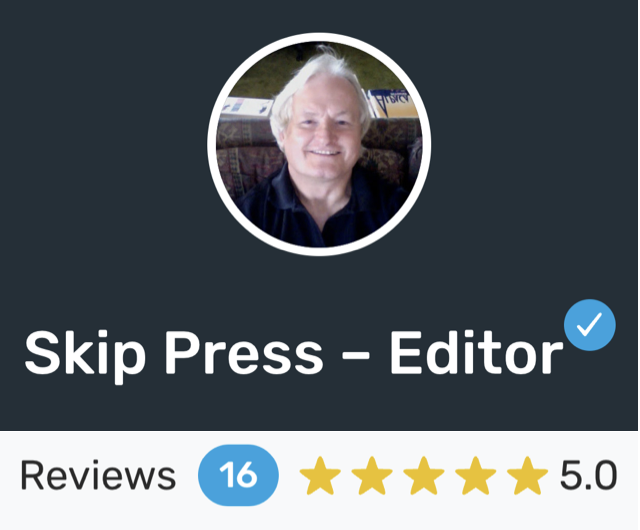Viewport: 640px width, 530px height.
Task: Open Skip Press's circular profile photo
Action: (319, 144)
